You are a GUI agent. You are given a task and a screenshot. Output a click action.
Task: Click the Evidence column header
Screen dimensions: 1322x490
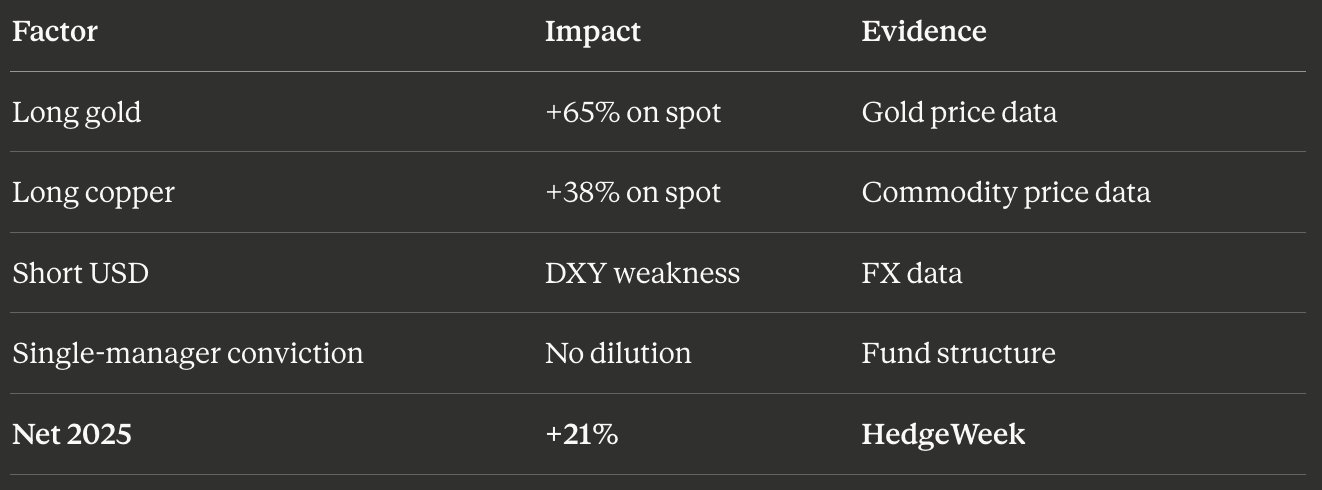[924, 31]
